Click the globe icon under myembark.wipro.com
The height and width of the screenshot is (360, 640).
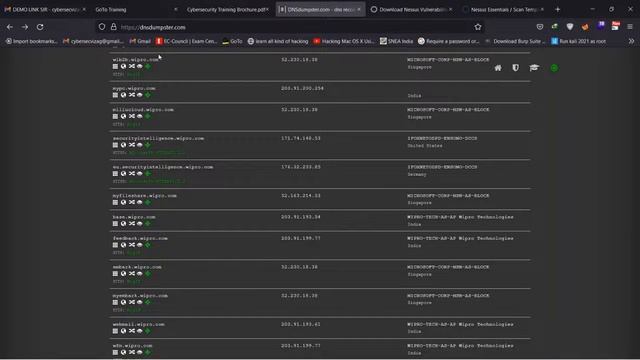pyautogui.click(x=123, y=302)
